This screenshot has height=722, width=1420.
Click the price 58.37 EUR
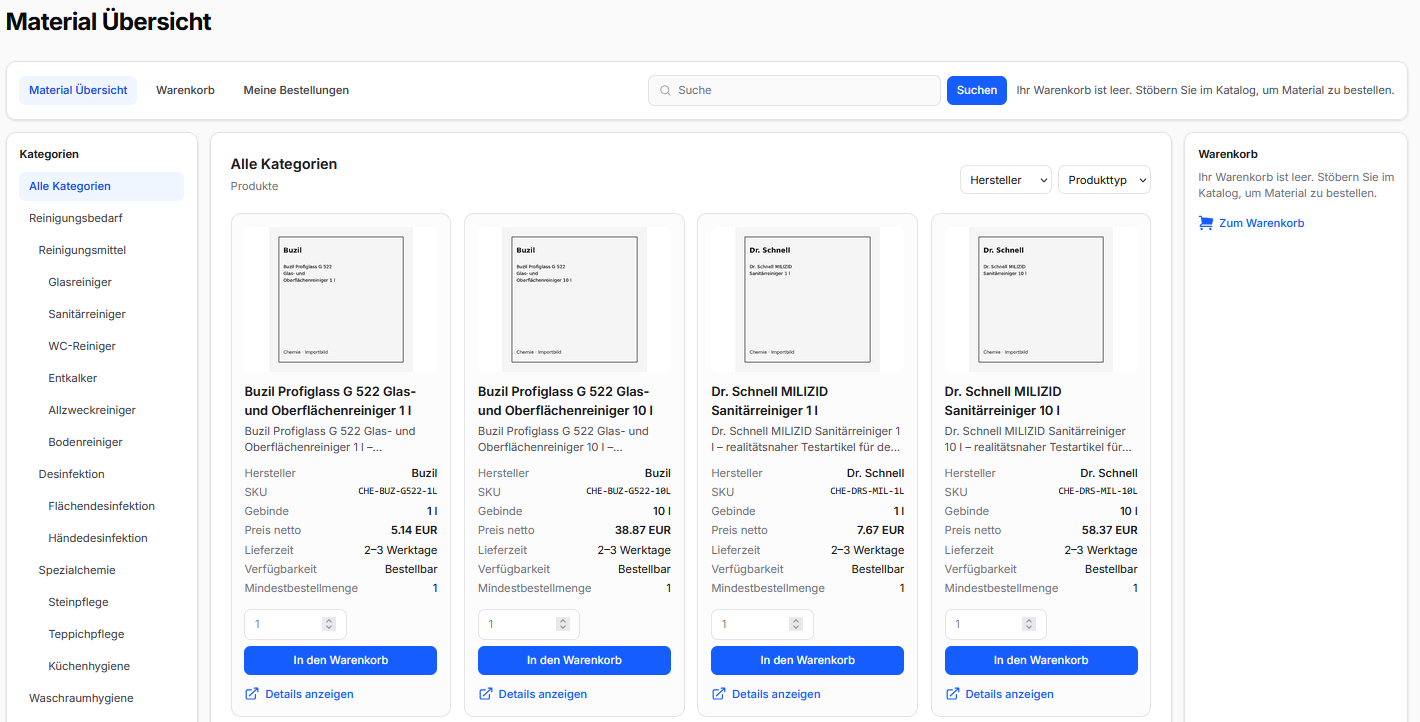tap(1110, 530)
